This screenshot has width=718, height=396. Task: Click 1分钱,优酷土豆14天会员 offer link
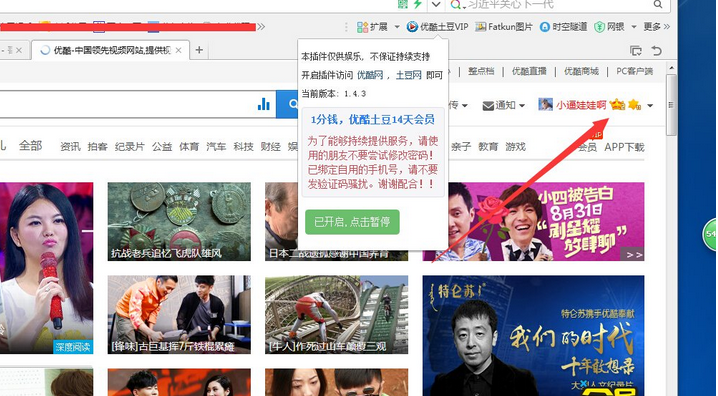tap(372, 120)
